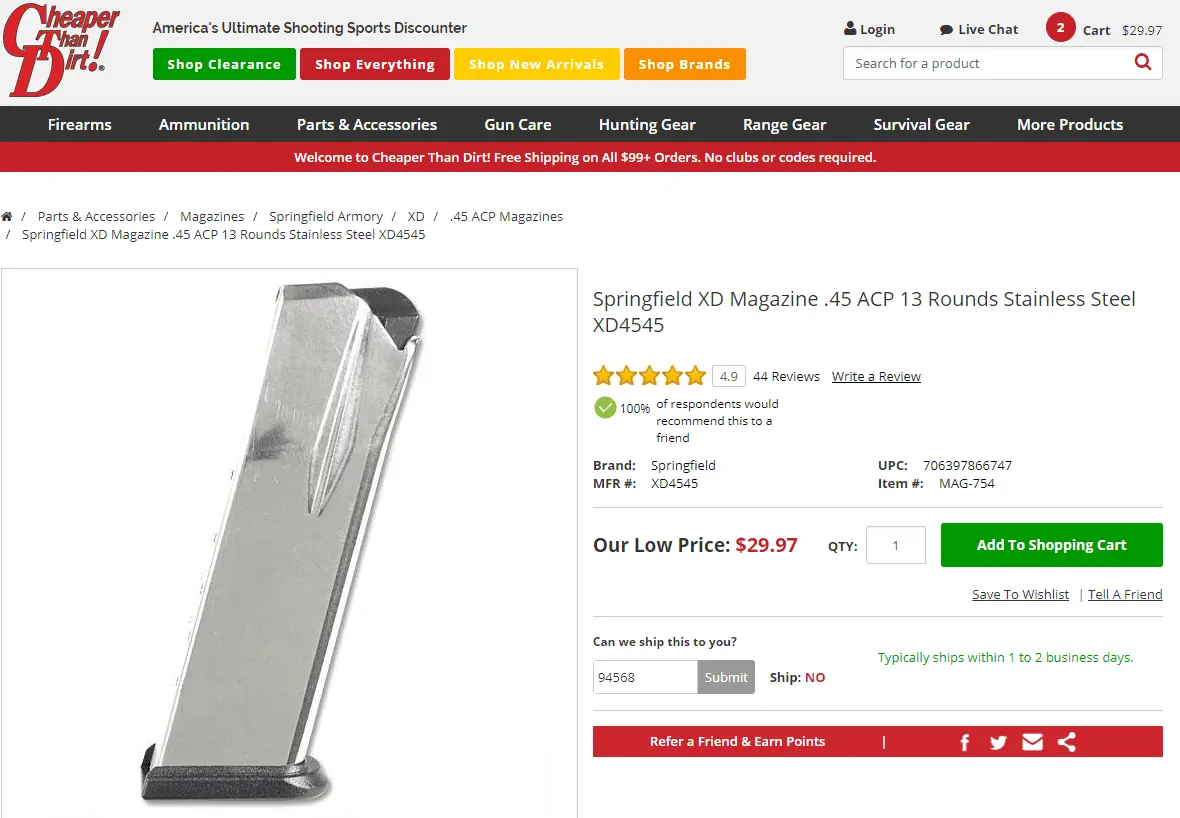Click the red cart count badge
This screenshot has height=818, width=1180.
(1060, 28)
